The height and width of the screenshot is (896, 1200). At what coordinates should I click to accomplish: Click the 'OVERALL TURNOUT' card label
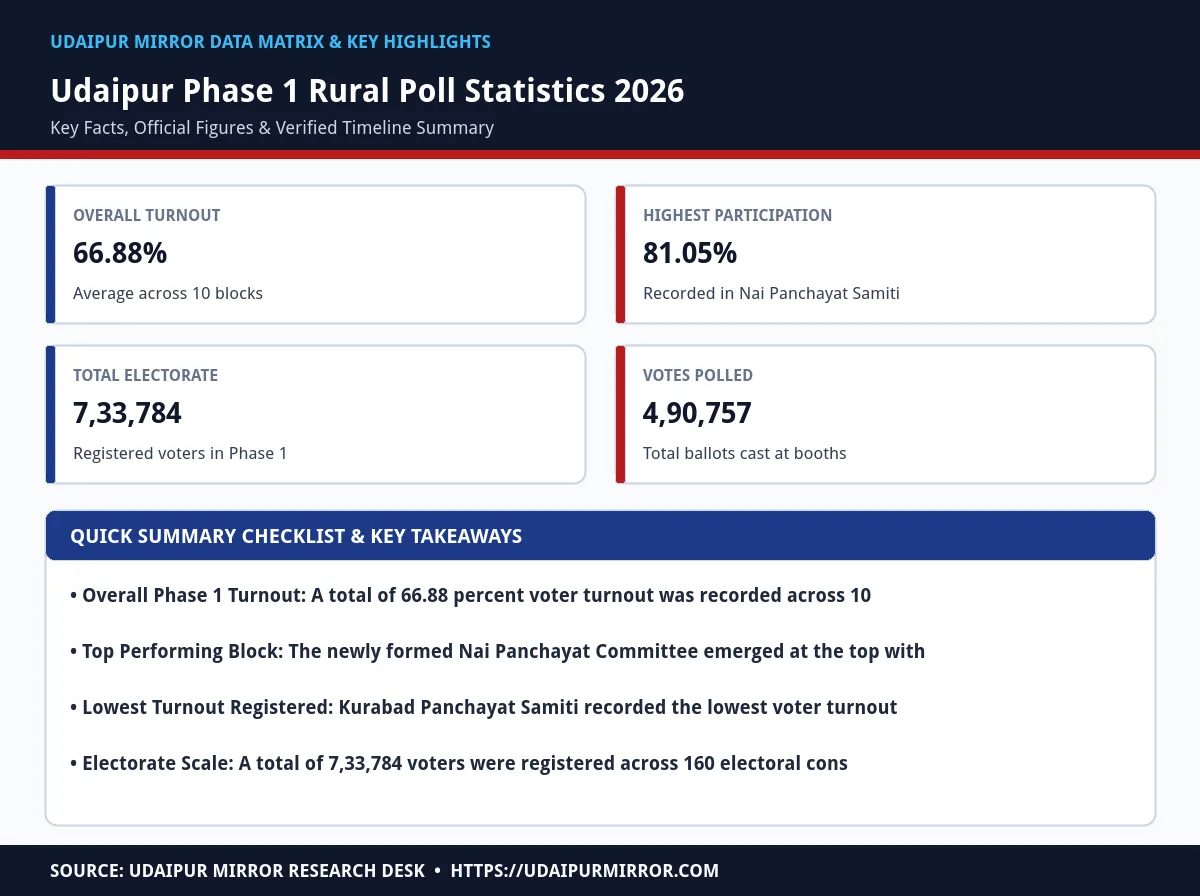pyautogui.click(x=147, y=215)
